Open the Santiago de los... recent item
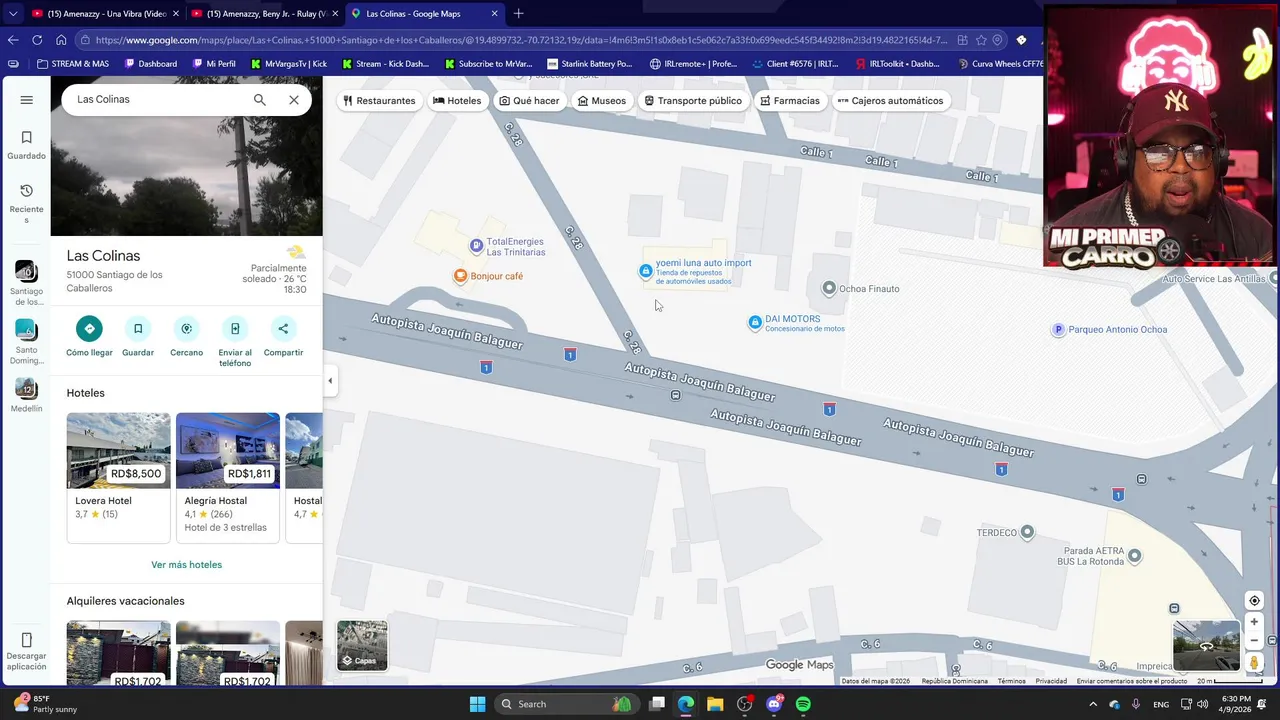1280x720 pixels. coord(27,283)
